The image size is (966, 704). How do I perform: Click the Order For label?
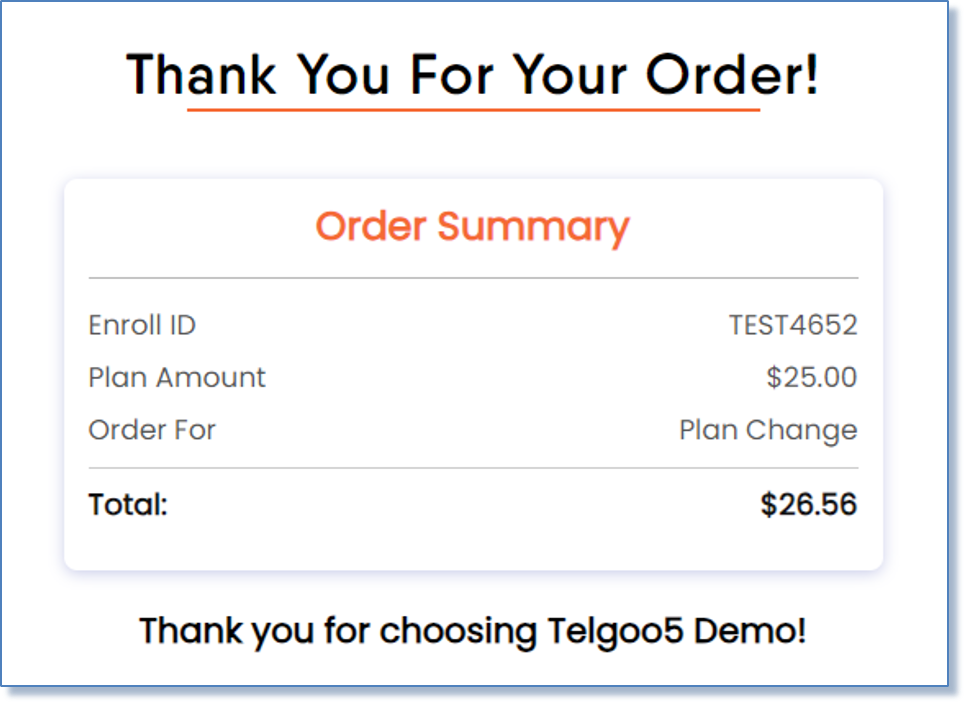coord(152,430)
